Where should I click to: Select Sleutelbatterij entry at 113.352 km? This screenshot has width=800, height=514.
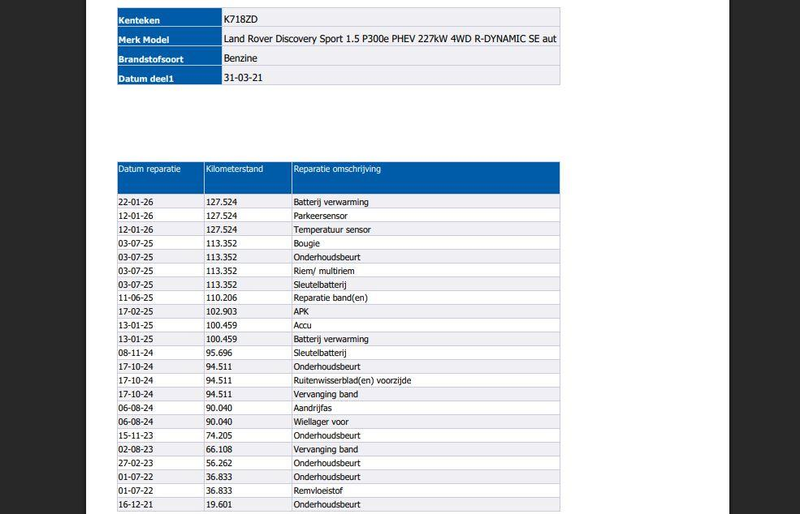[x=320, y=285]
